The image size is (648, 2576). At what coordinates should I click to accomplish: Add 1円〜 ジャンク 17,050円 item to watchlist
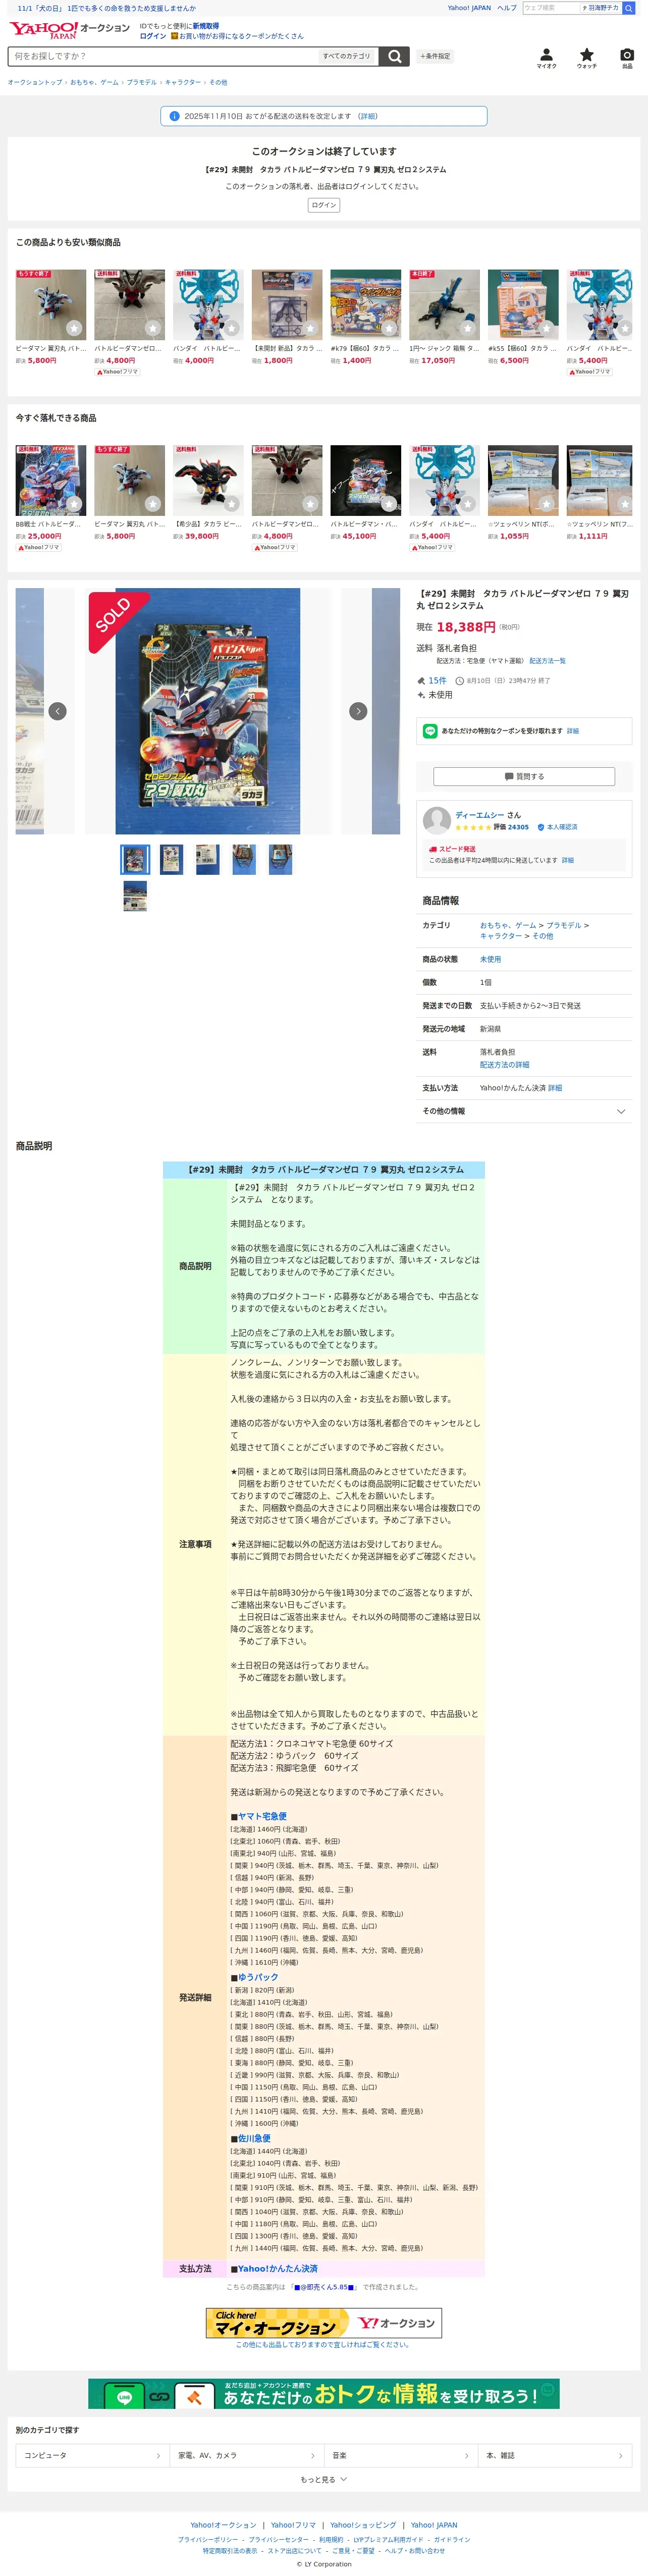click(467, 328)
